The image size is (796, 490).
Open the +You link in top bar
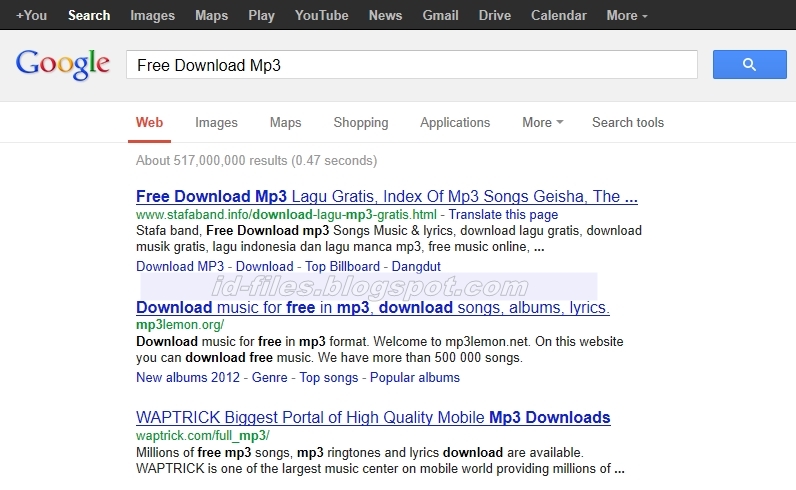tap(31, 15)
